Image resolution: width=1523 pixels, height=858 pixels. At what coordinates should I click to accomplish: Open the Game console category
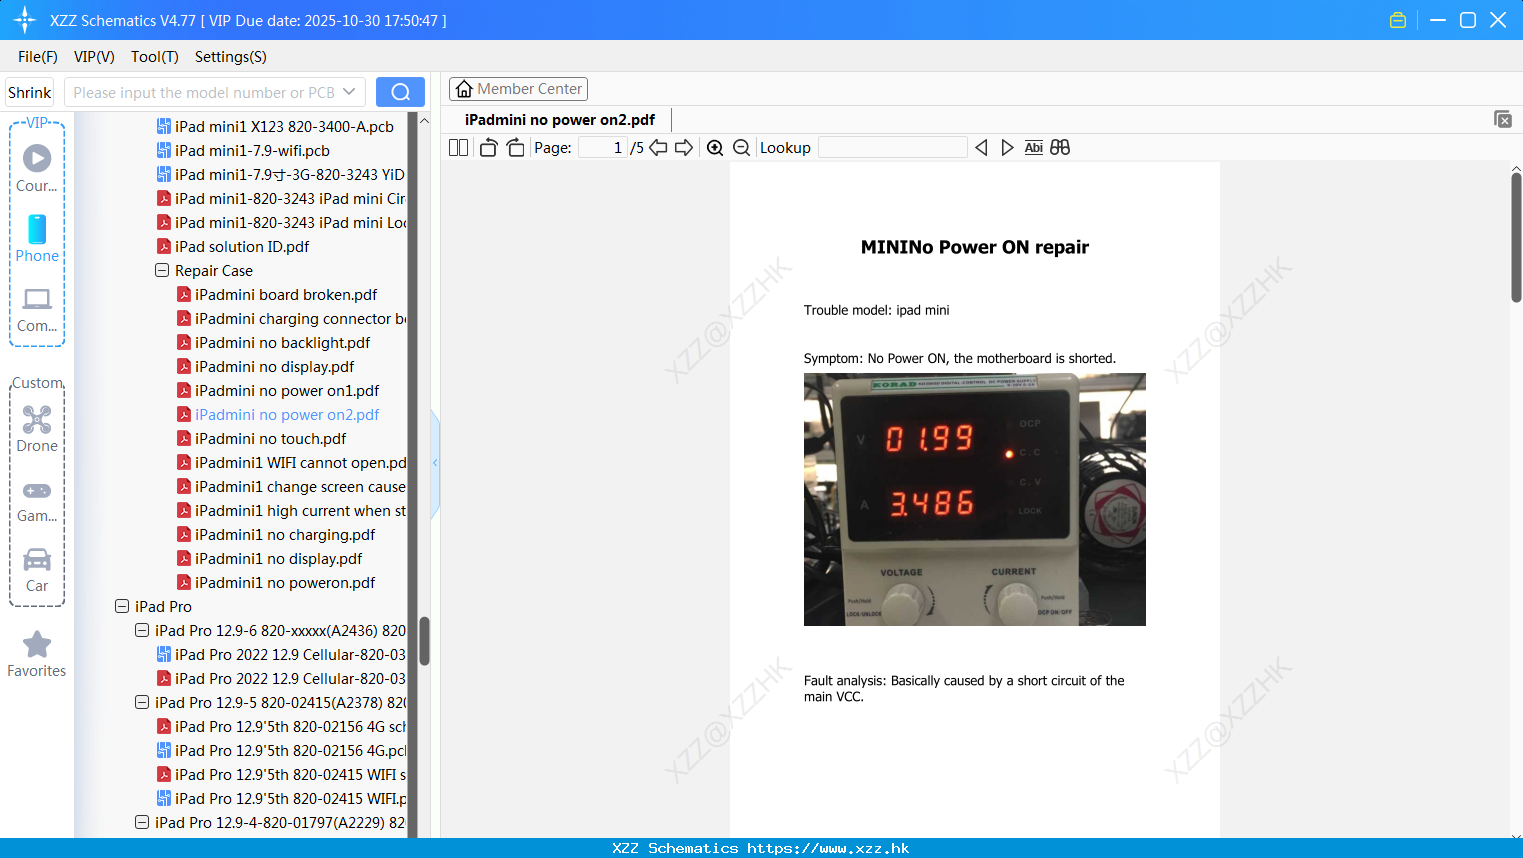coord(37,502)
